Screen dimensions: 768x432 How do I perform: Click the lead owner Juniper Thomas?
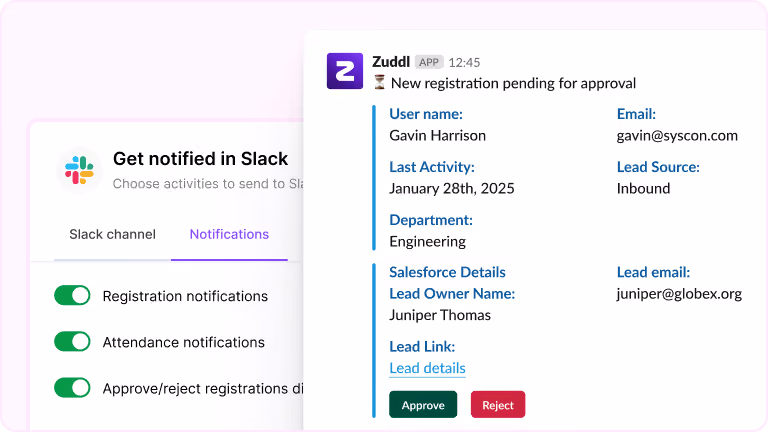tap(440, 315)
